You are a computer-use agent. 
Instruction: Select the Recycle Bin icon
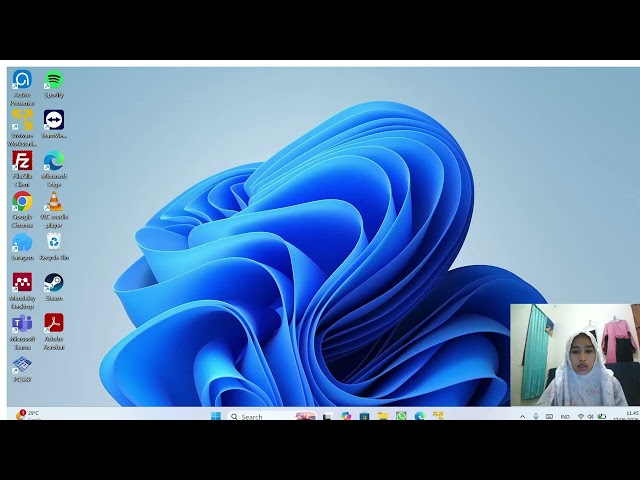[x=54, y=247]
